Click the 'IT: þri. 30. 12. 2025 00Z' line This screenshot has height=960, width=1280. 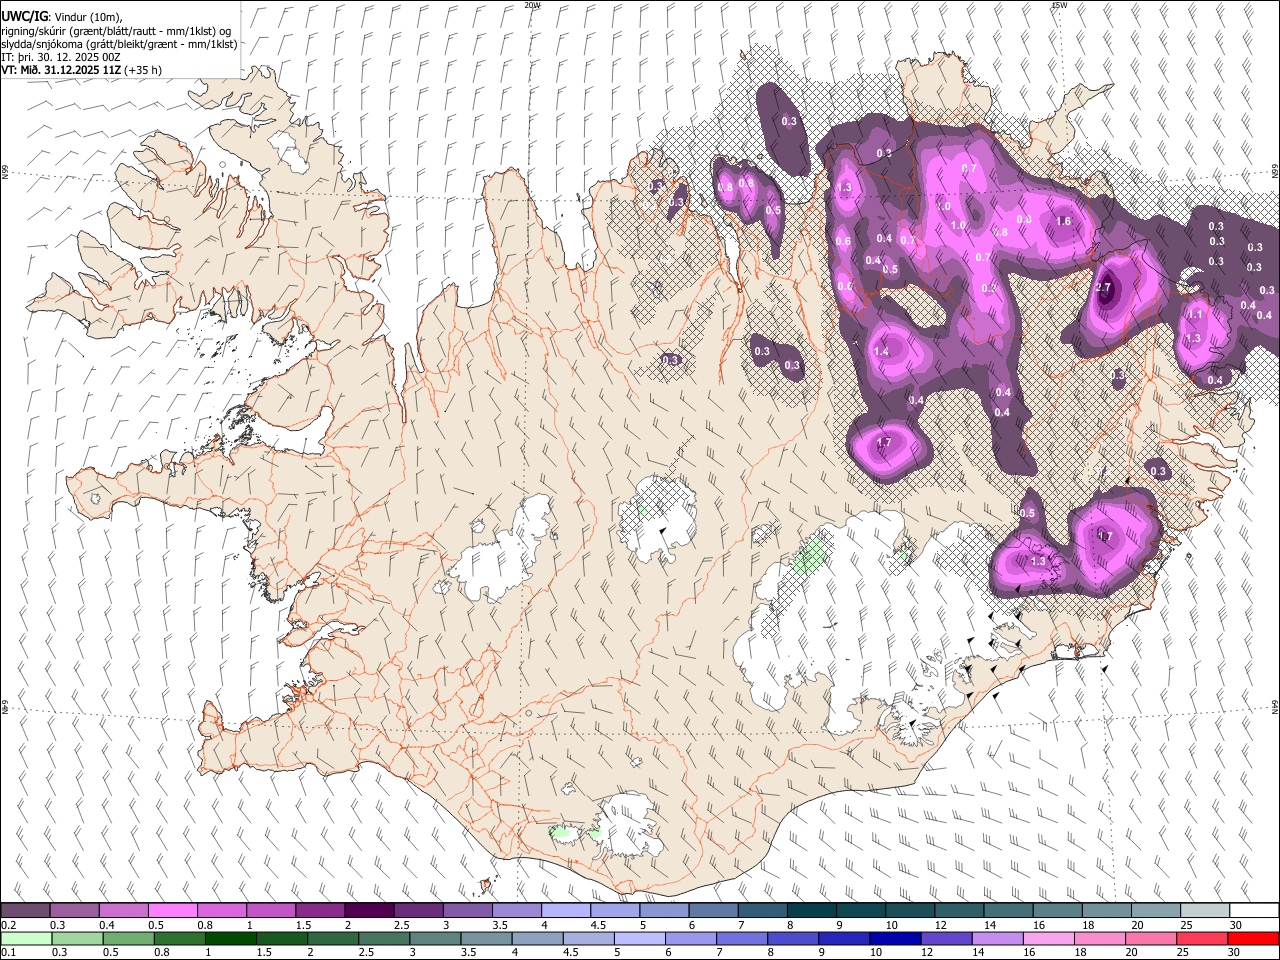pyautogui.click(x=63, y=57)
